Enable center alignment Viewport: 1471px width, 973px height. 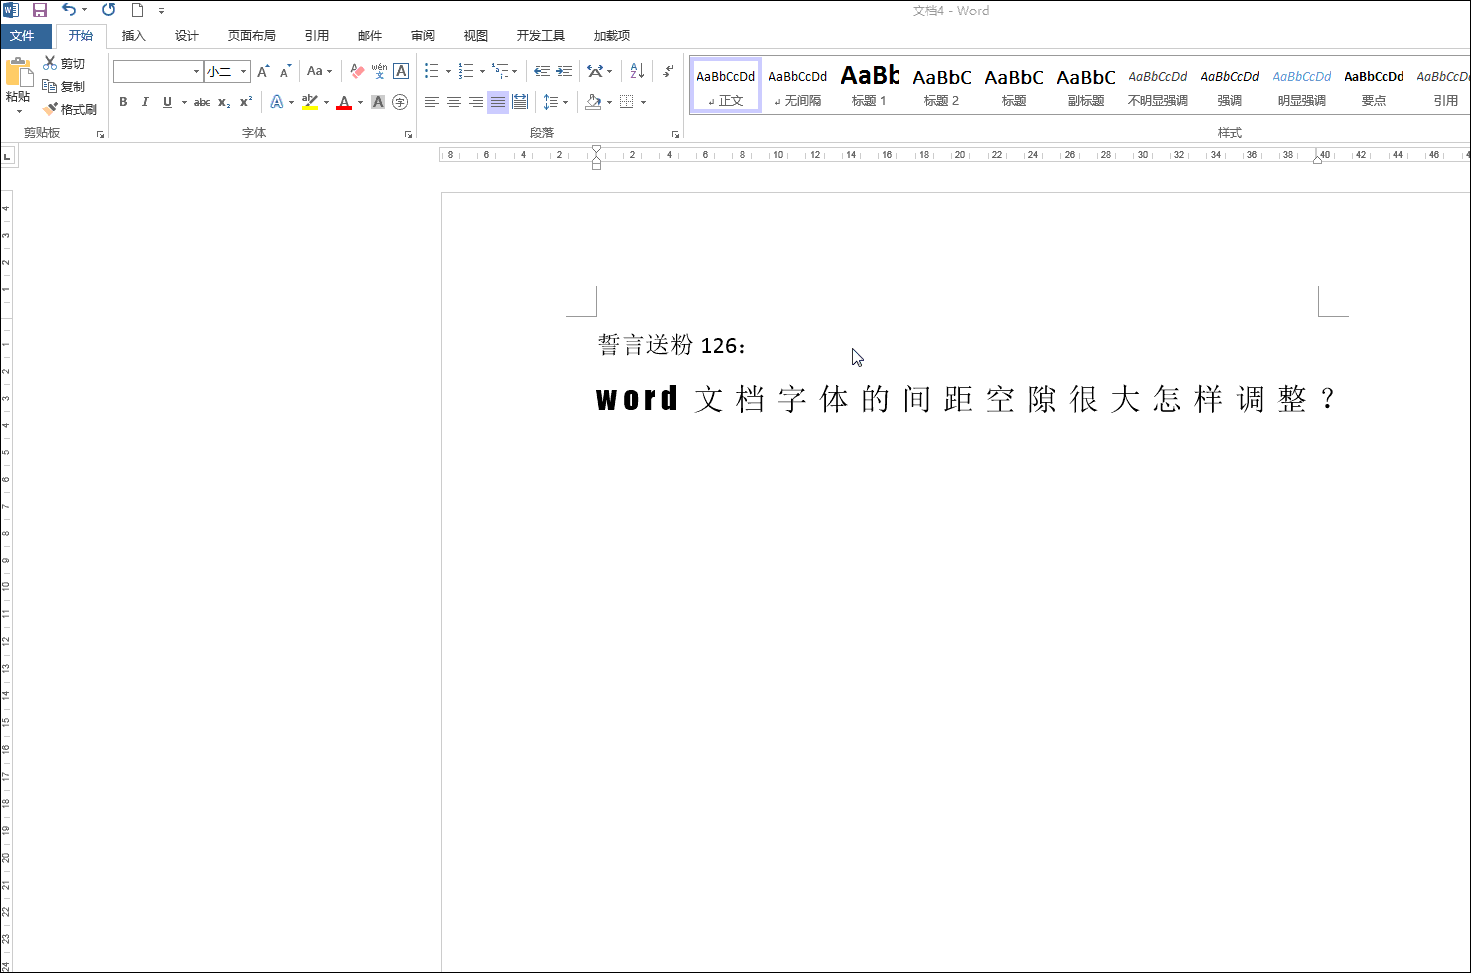(454, 101)
